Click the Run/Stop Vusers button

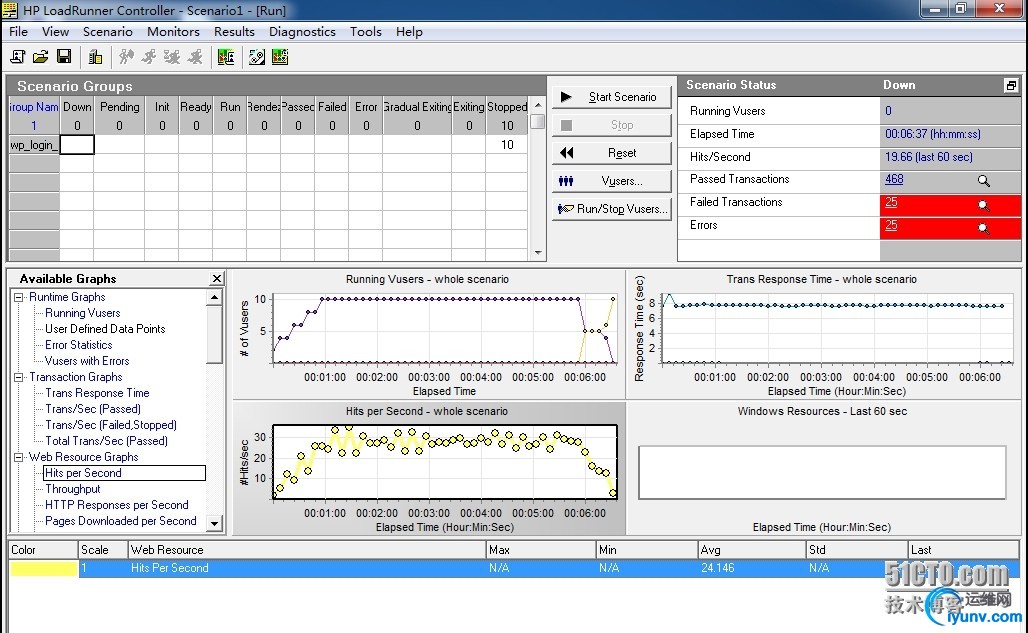point(612,209)
